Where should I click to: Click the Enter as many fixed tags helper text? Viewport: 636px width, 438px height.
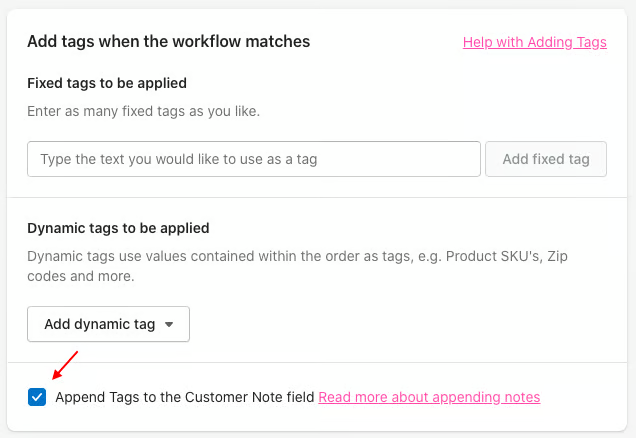point(144,111)
